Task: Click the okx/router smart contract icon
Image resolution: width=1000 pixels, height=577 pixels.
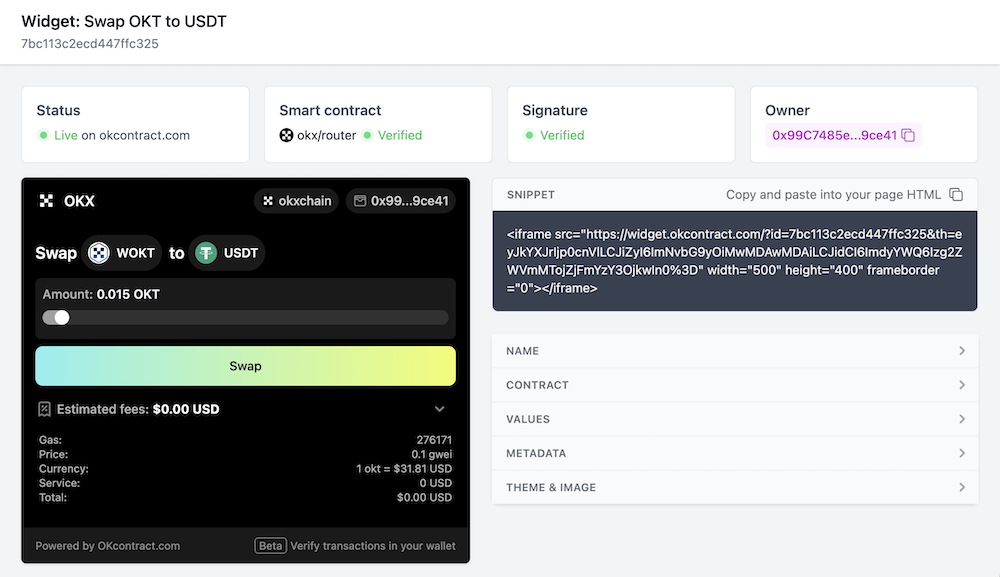Action: coord(286,135)
